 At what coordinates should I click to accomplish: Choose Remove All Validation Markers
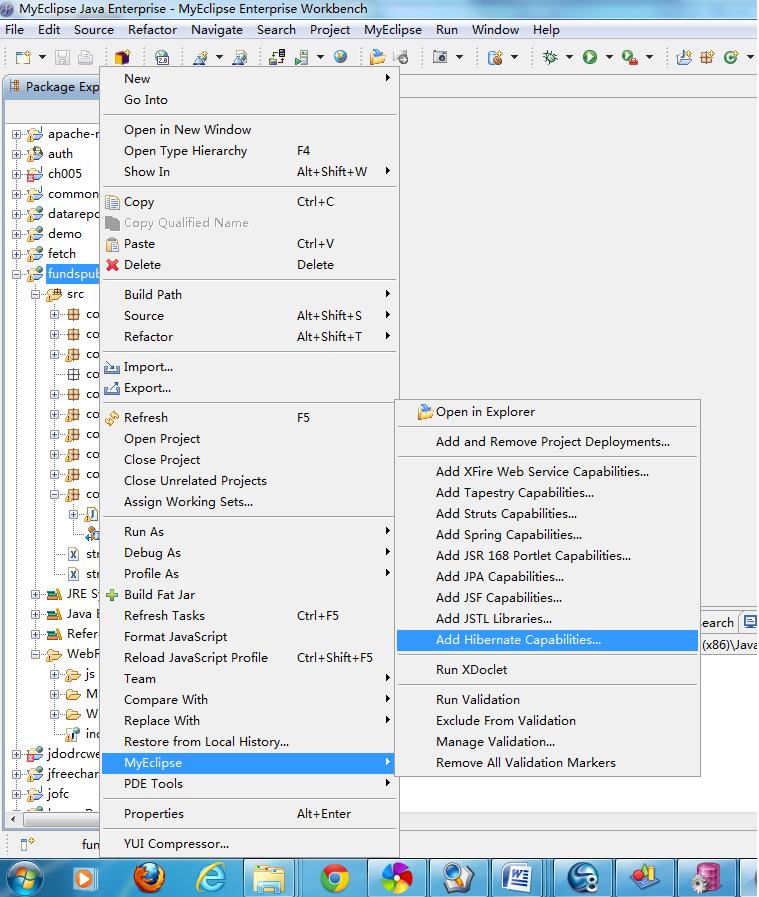point(547,763)
